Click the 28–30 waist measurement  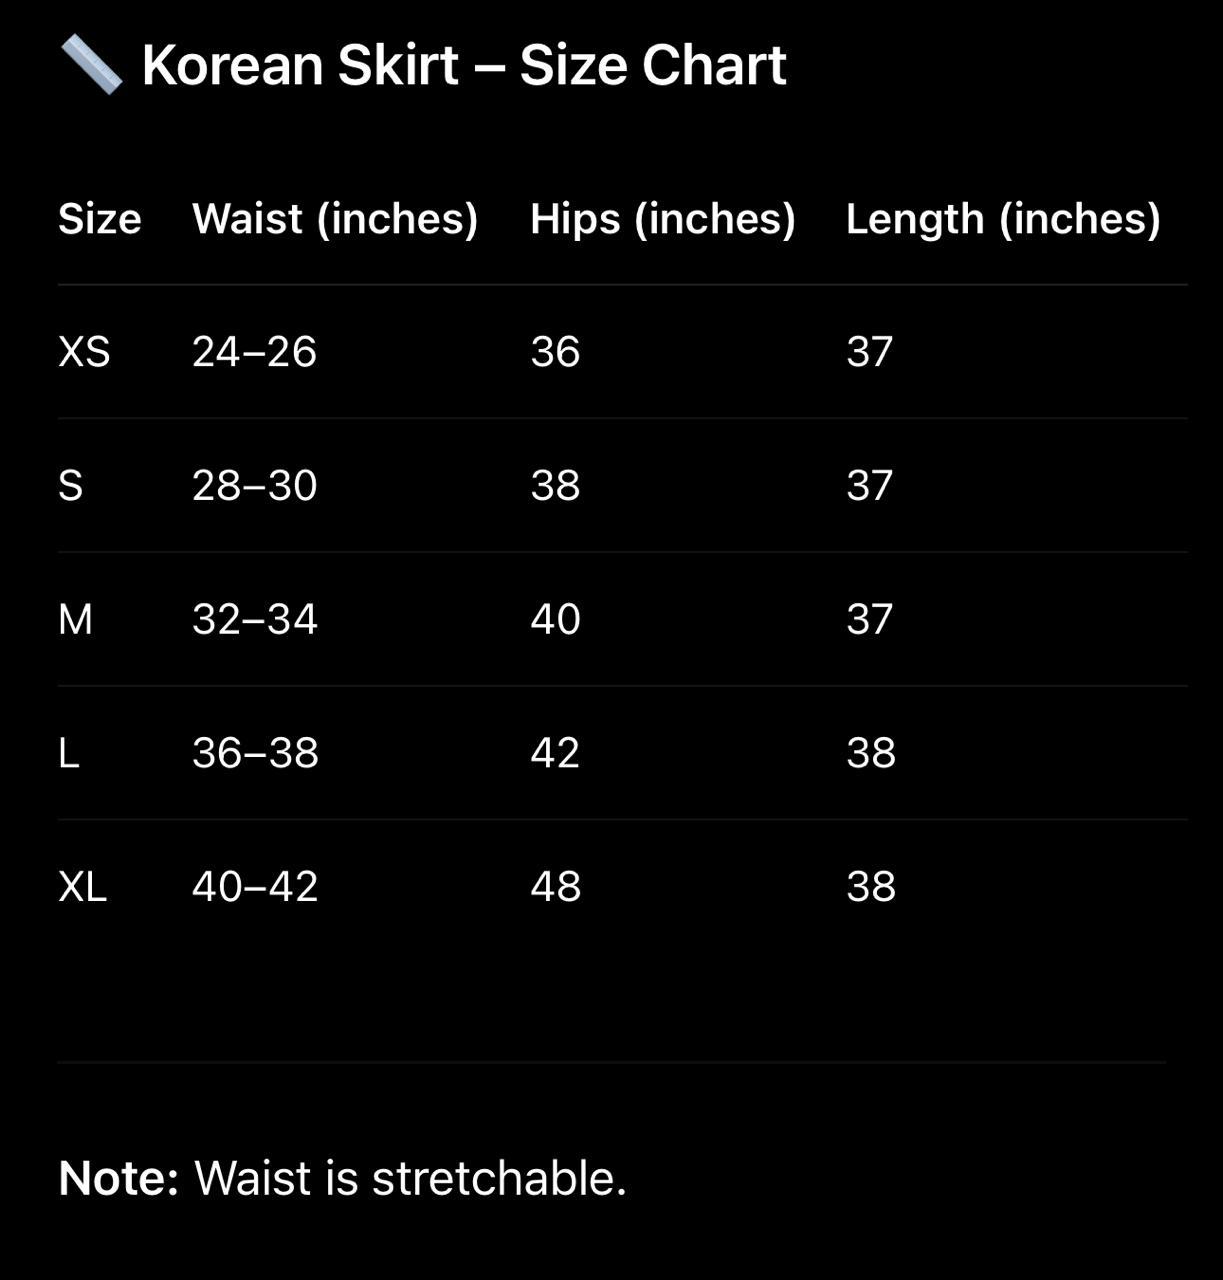pyautogui.click(x=254, y=486)
